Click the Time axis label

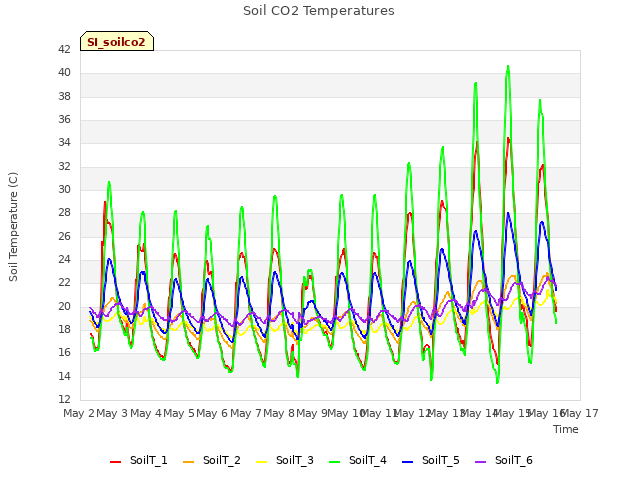coord(566,429)
